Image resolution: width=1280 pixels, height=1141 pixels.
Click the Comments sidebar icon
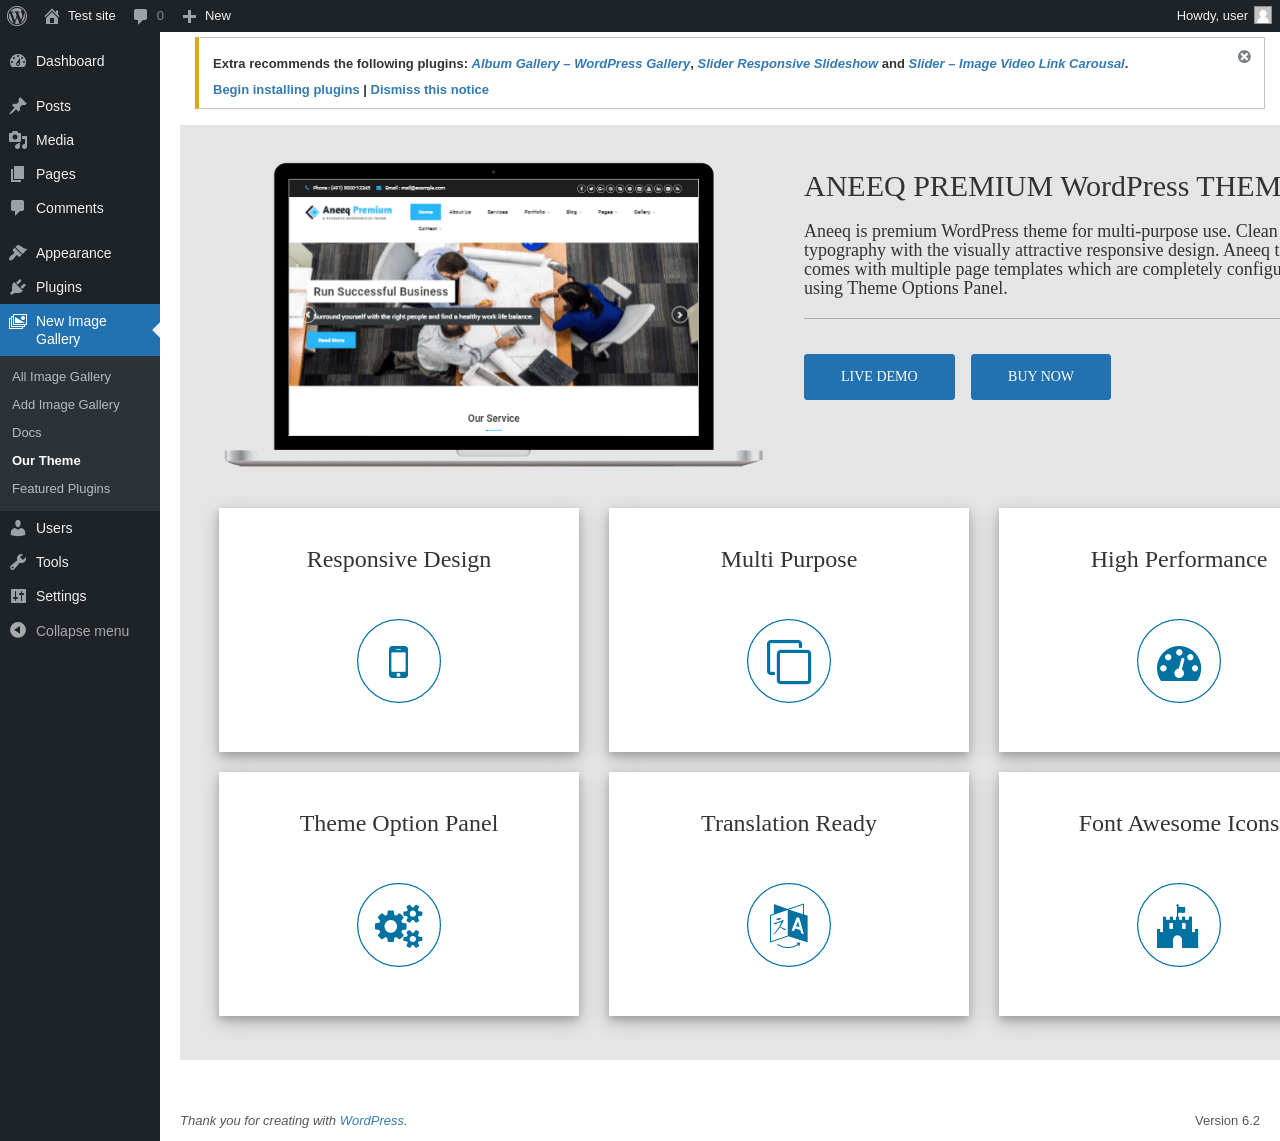pos(18,208)
